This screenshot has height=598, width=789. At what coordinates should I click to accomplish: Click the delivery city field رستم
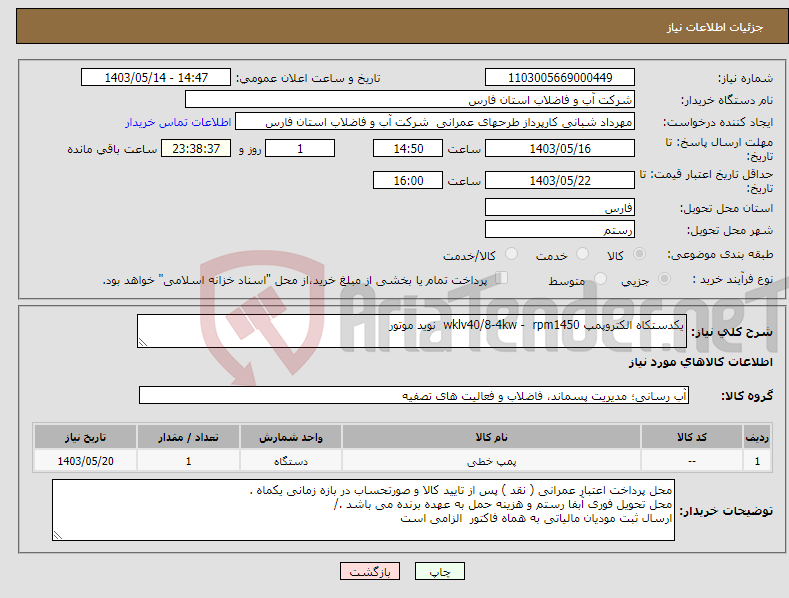(x=560, y=230)
